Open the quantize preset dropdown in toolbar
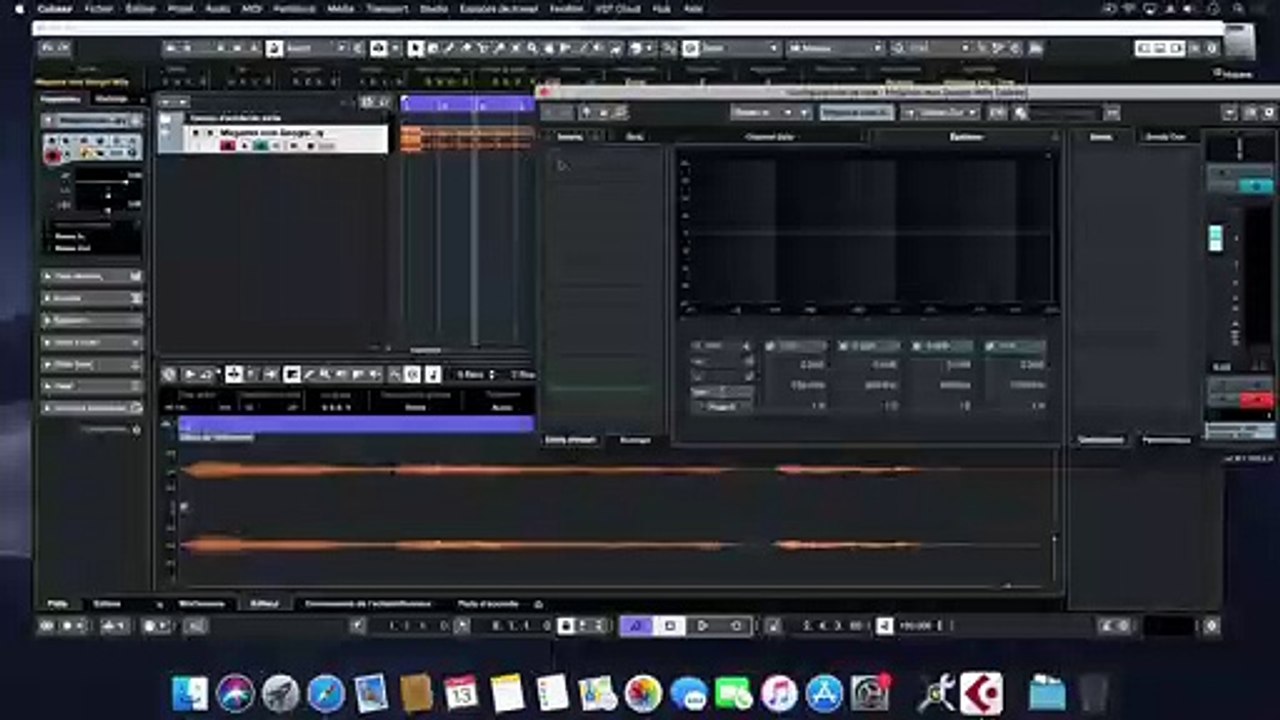 click(932, 48)
